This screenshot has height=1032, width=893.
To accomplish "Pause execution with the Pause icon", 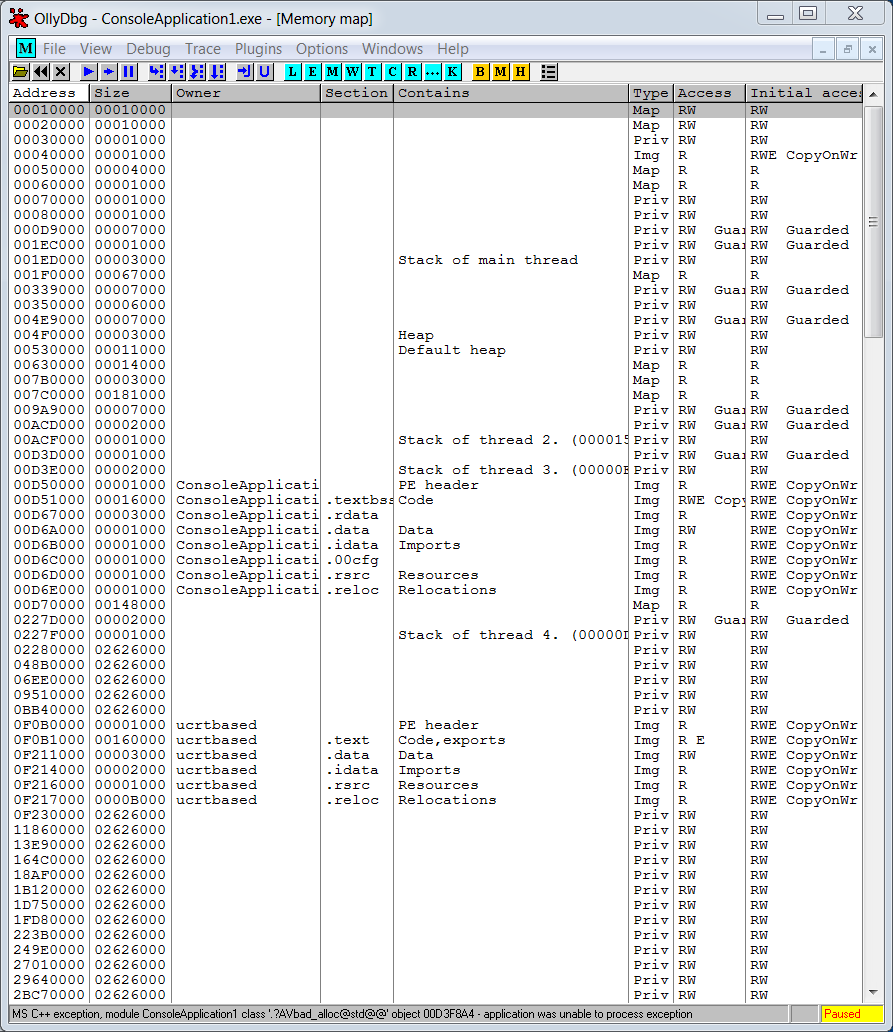I will click(128, 72).
